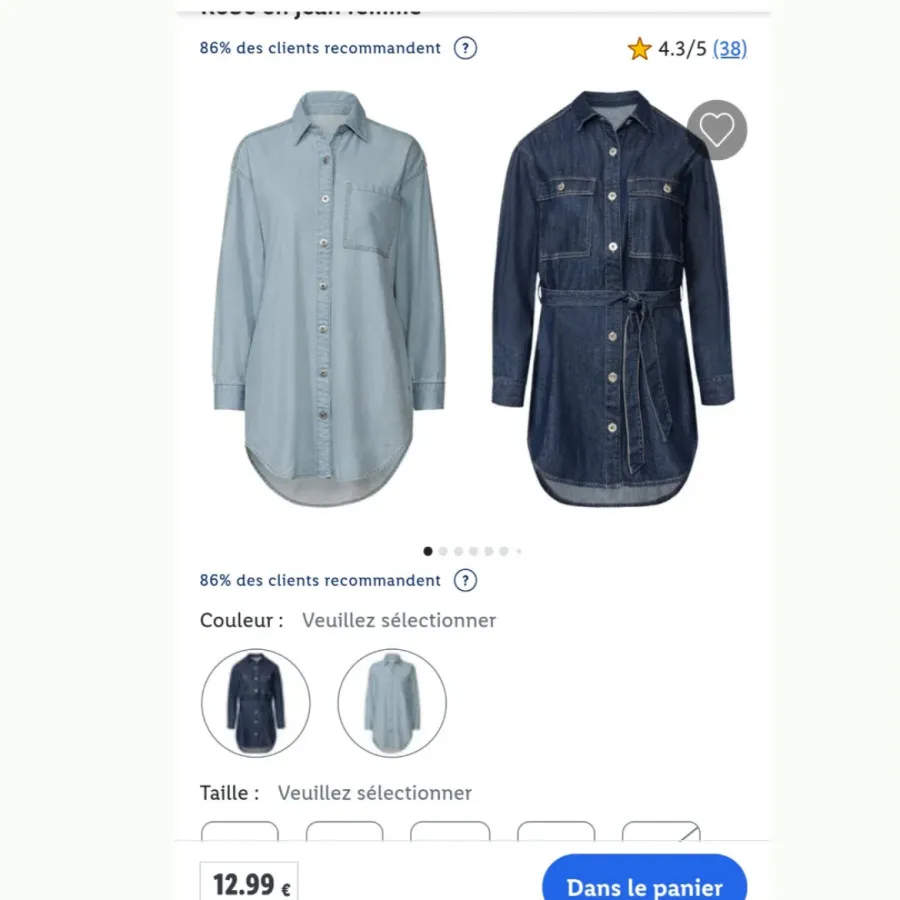Select the dark blue denim color swatch

255,703
